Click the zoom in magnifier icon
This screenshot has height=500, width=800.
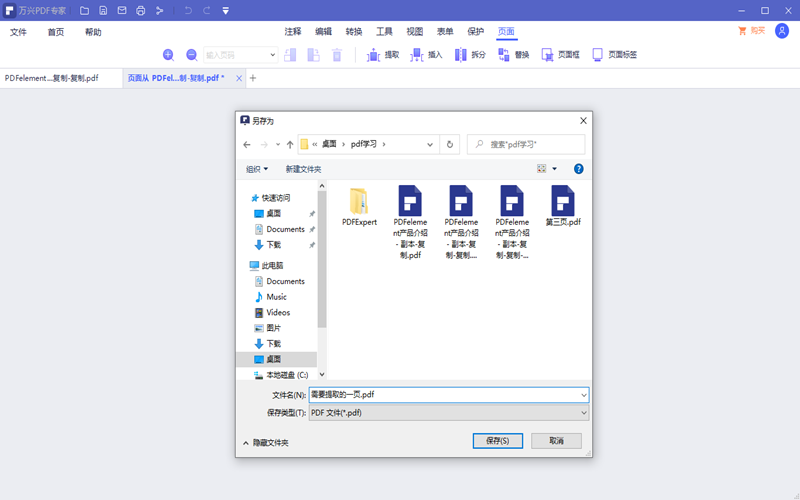point(168,55)
